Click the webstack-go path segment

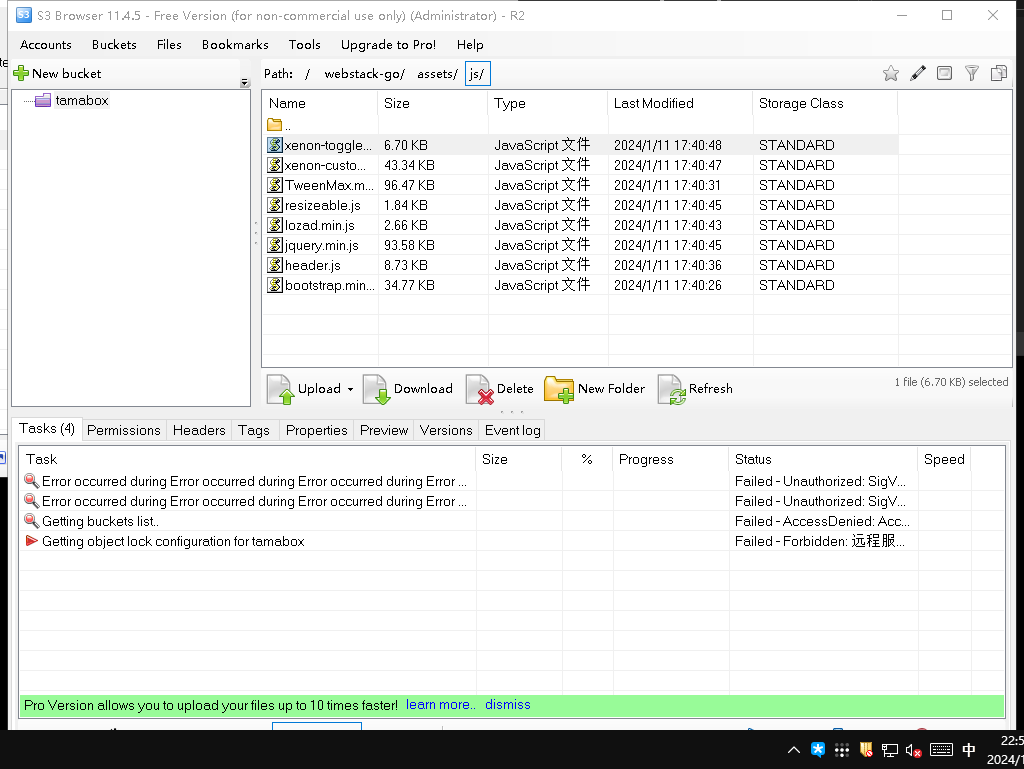point(363,74)
